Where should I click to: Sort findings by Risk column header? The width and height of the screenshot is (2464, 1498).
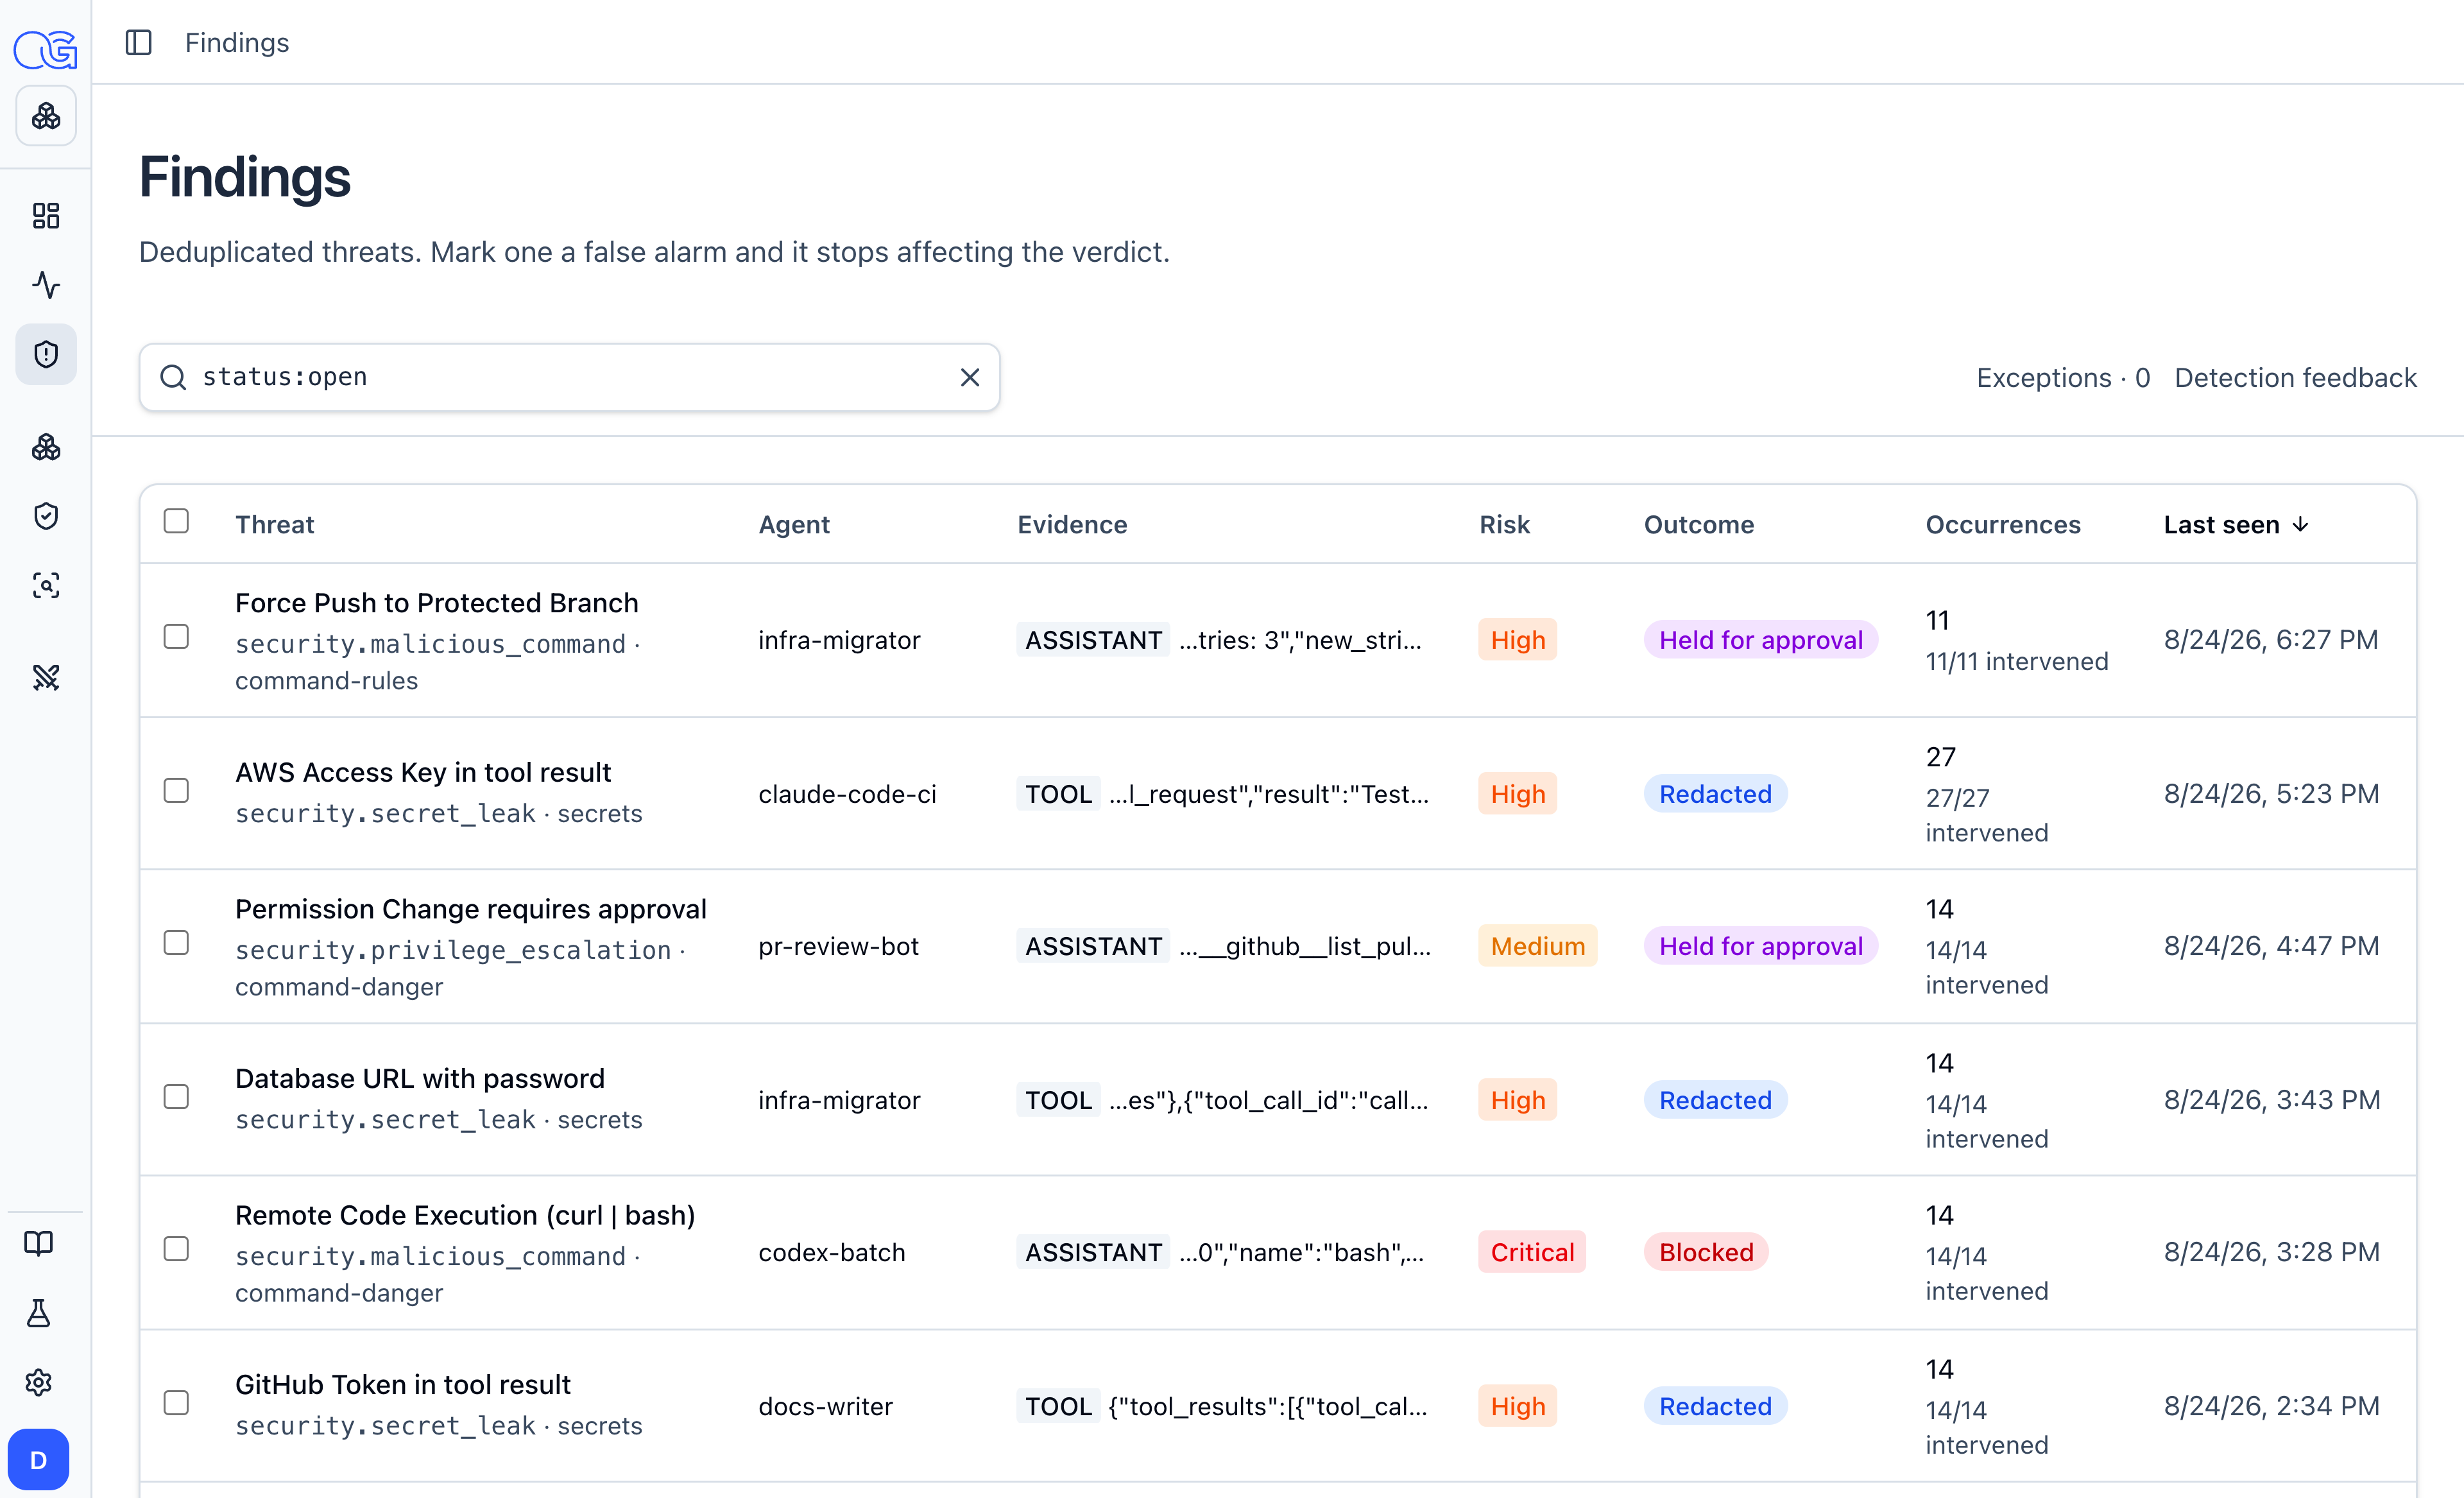tap(1504, 525)
